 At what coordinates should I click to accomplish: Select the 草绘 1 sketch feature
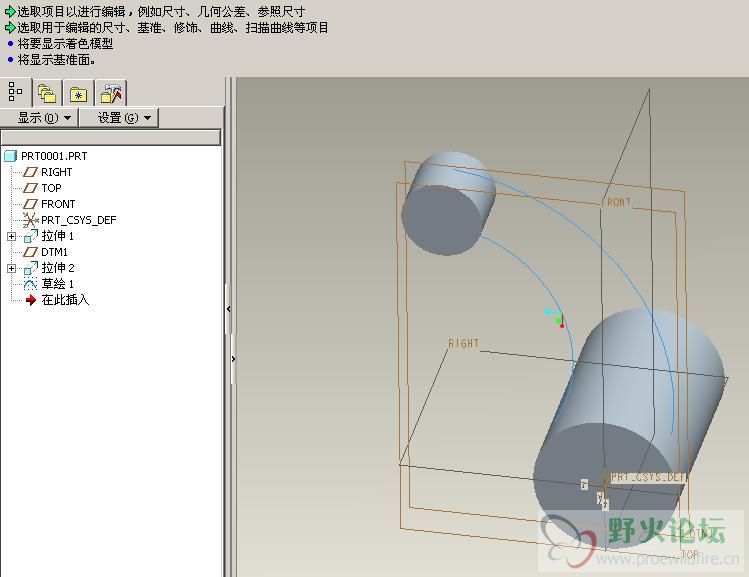[57, 284]
